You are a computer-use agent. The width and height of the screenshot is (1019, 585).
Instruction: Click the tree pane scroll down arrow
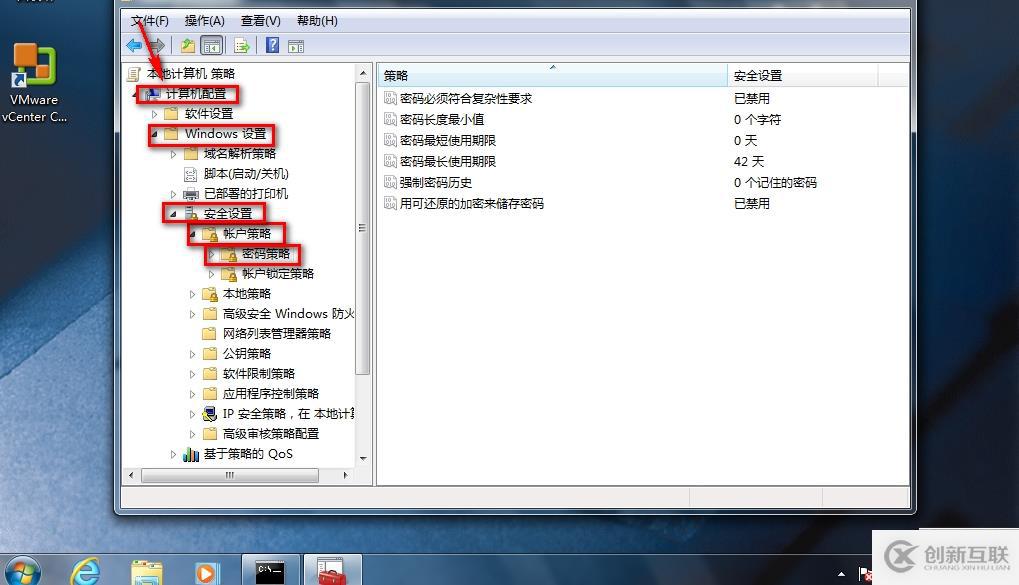pos(363,458)
